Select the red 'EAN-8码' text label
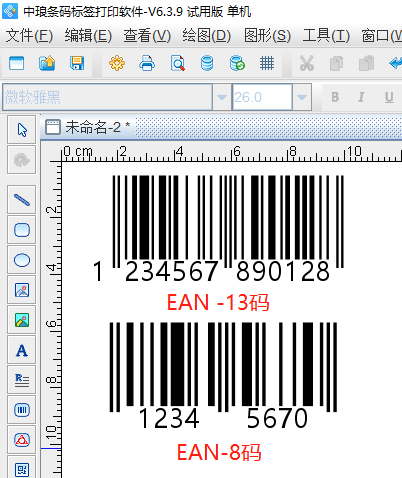402x478 pixels. point(219,452)
